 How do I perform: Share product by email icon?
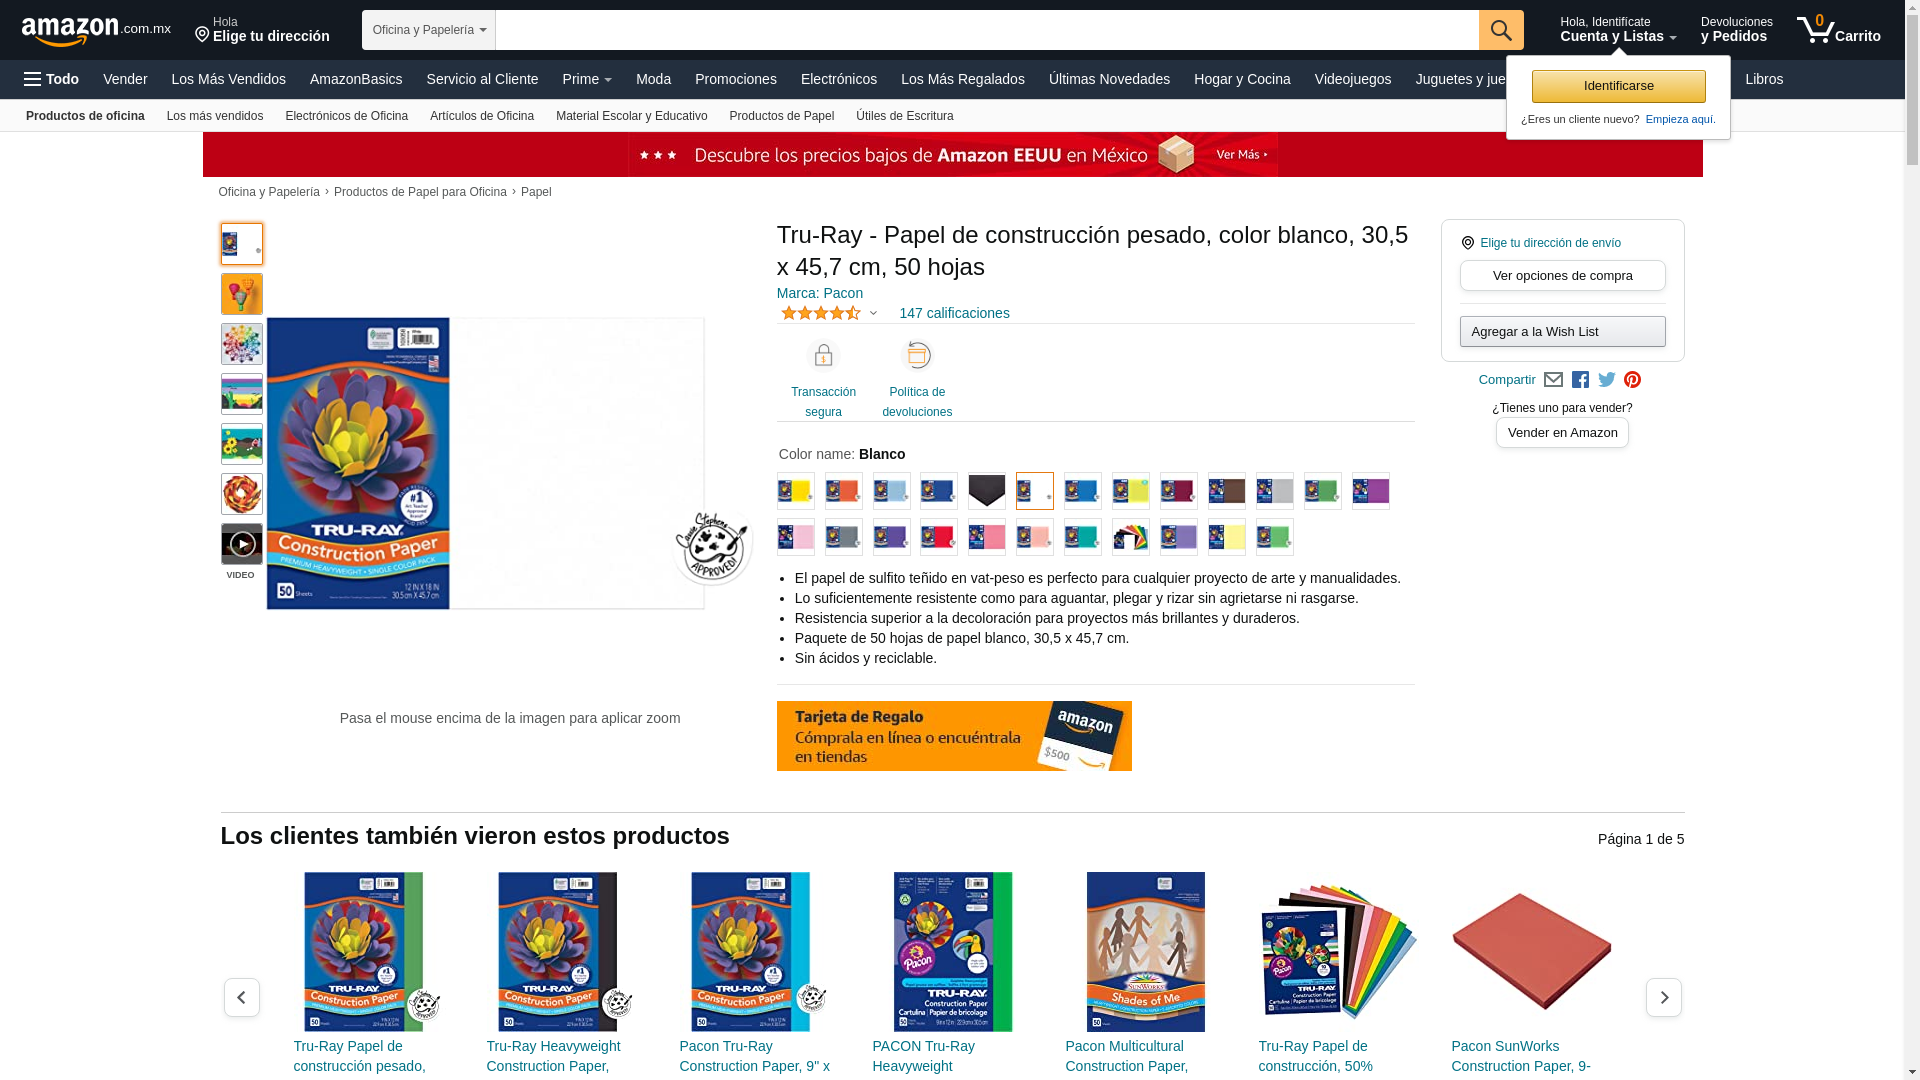coord(1553,380)
